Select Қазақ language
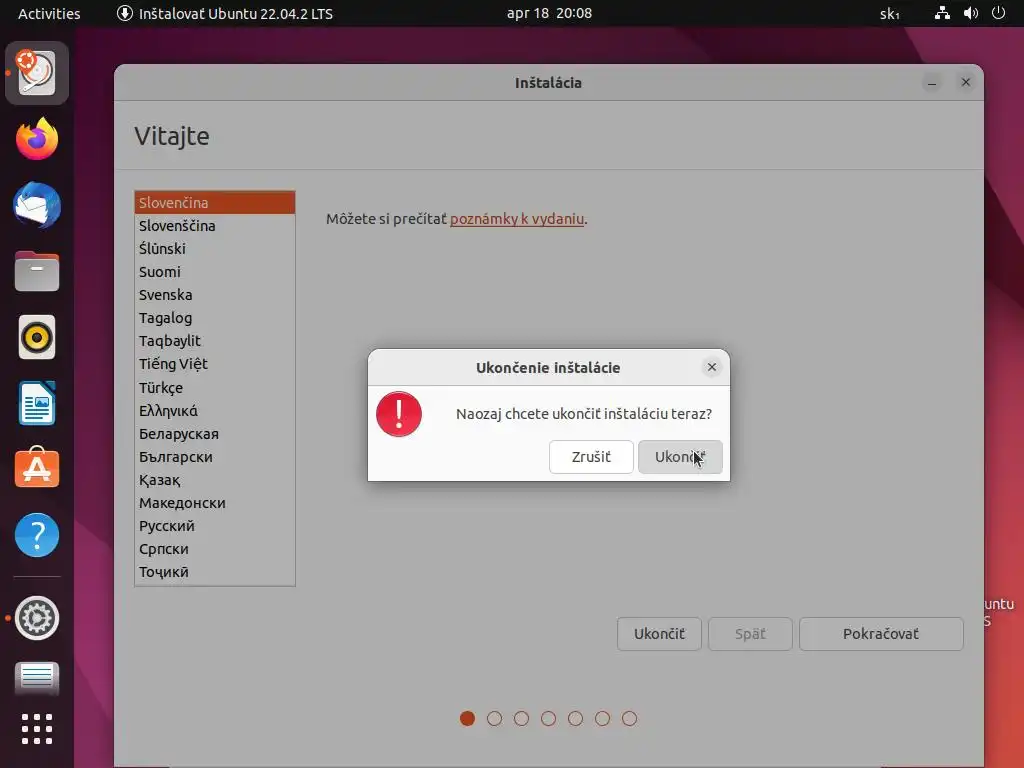Viewport: 1024px width, 768px height. pos(215,479)
